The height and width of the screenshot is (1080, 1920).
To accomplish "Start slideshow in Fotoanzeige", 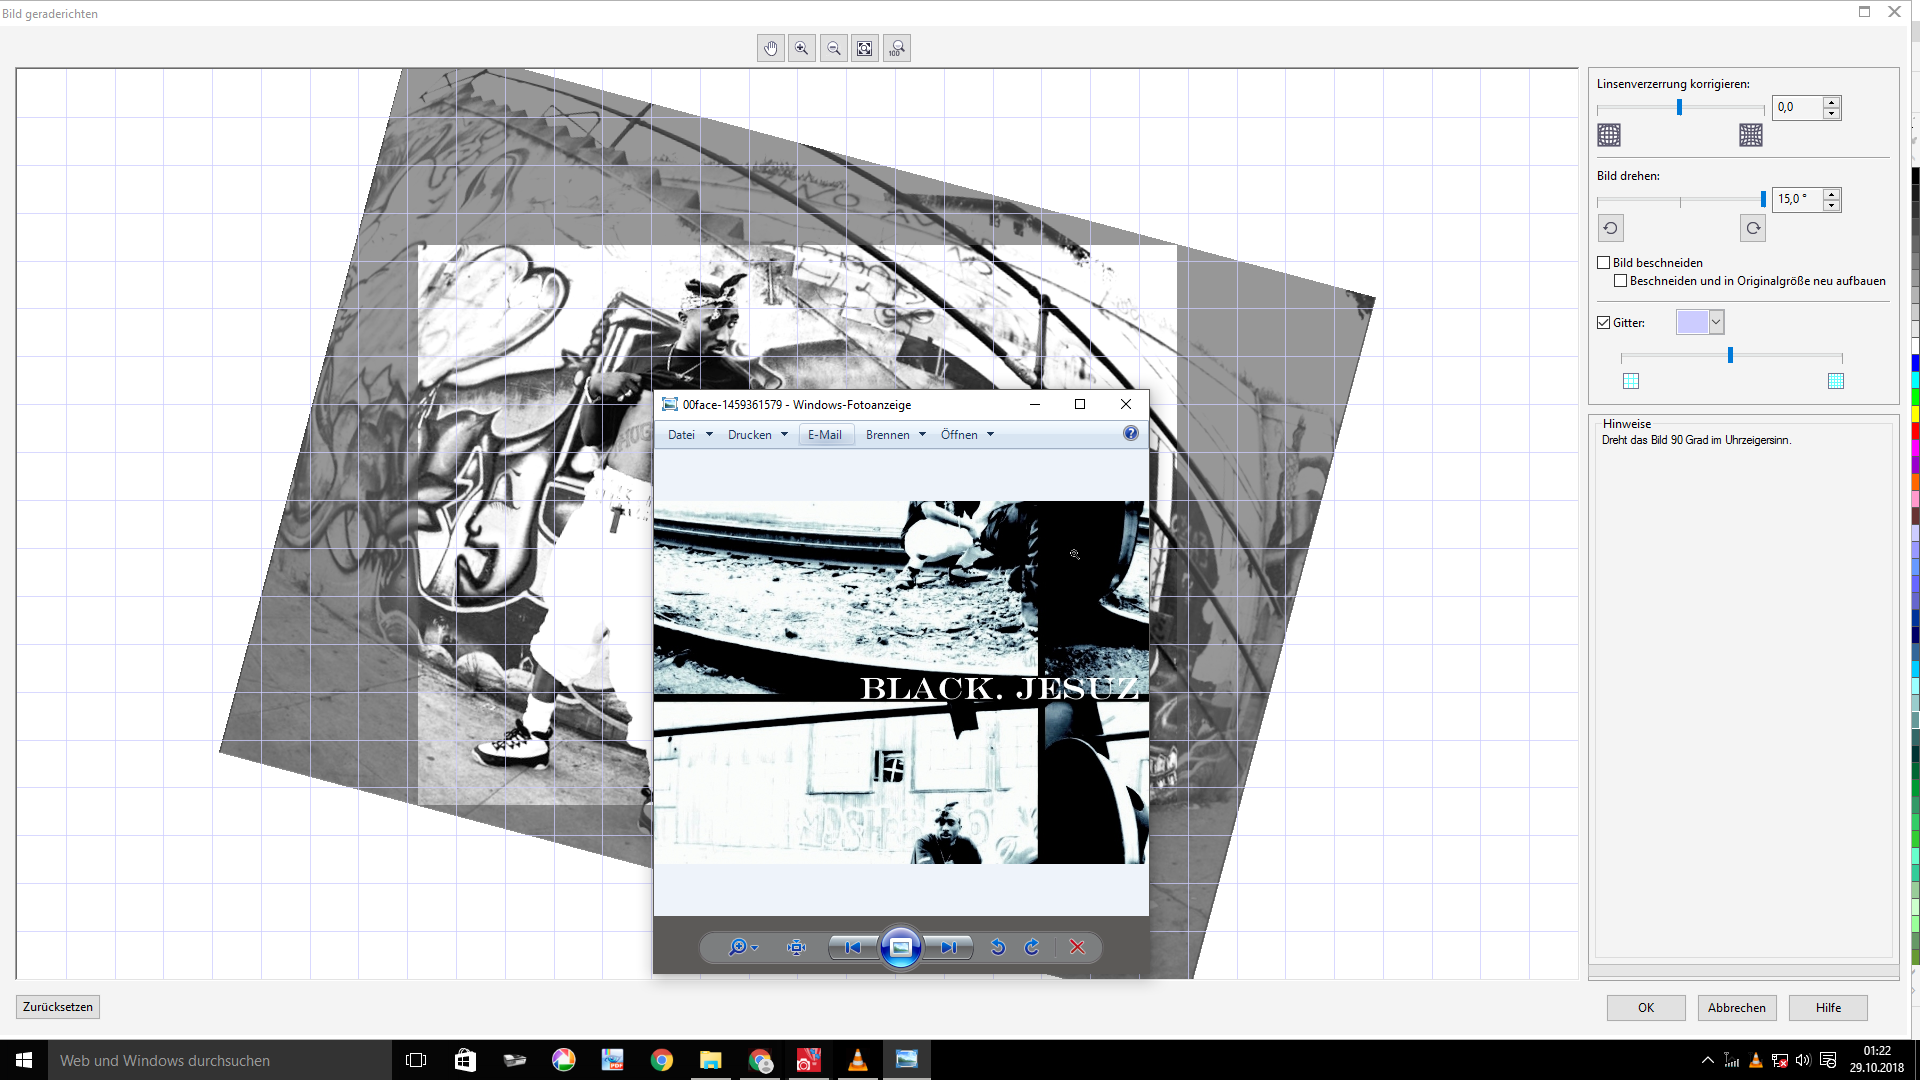I will click(x=900, y=947).
